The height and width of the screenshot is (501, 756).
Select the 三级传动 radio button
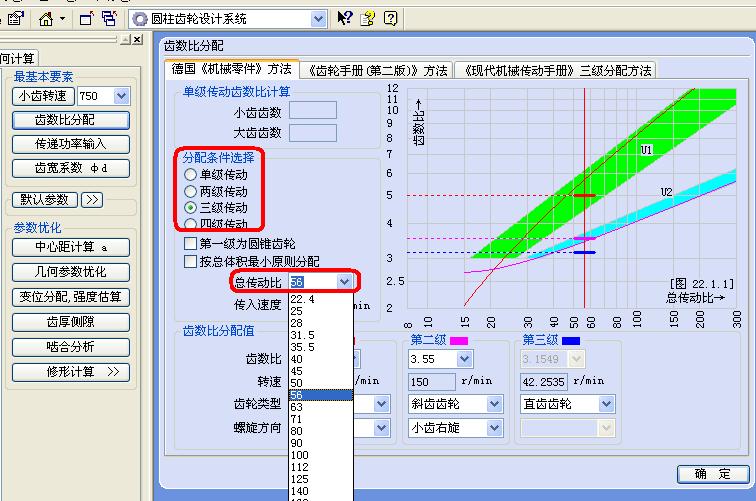pos(191,208)
